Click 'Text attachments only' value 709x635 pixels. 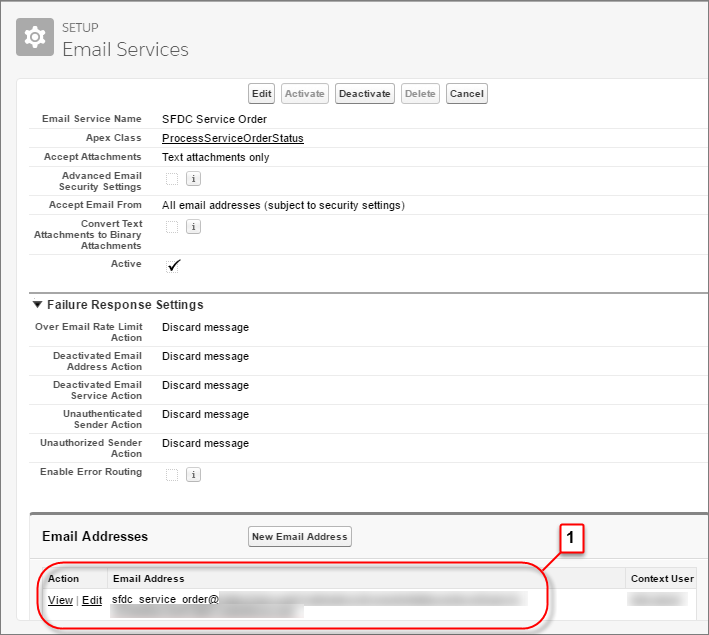(x=216, y=157)
